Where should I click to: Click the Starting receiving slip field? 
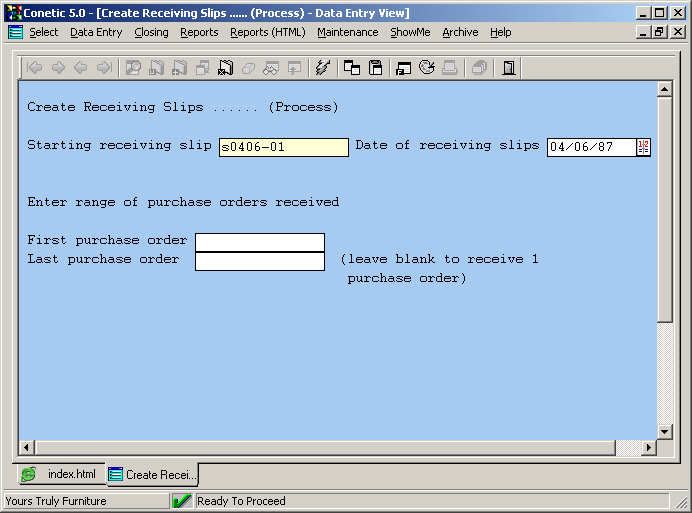point(284,147)
